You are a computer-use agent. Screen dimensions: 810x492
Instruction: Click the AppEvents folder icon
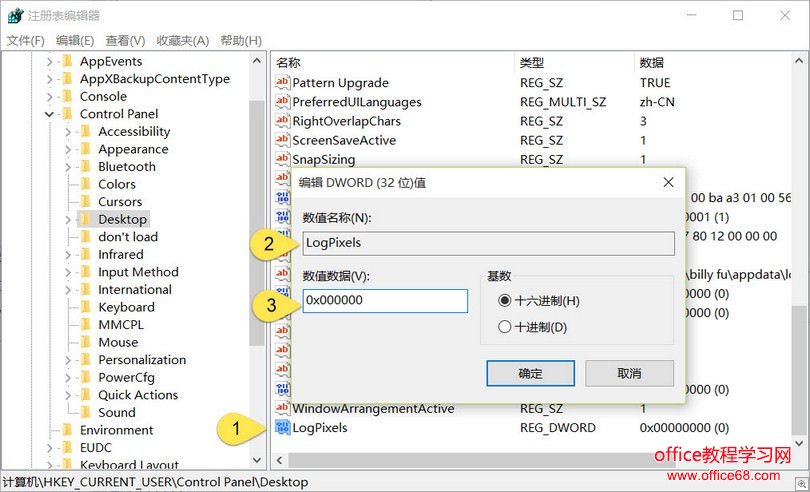click(x=67, y=62)
